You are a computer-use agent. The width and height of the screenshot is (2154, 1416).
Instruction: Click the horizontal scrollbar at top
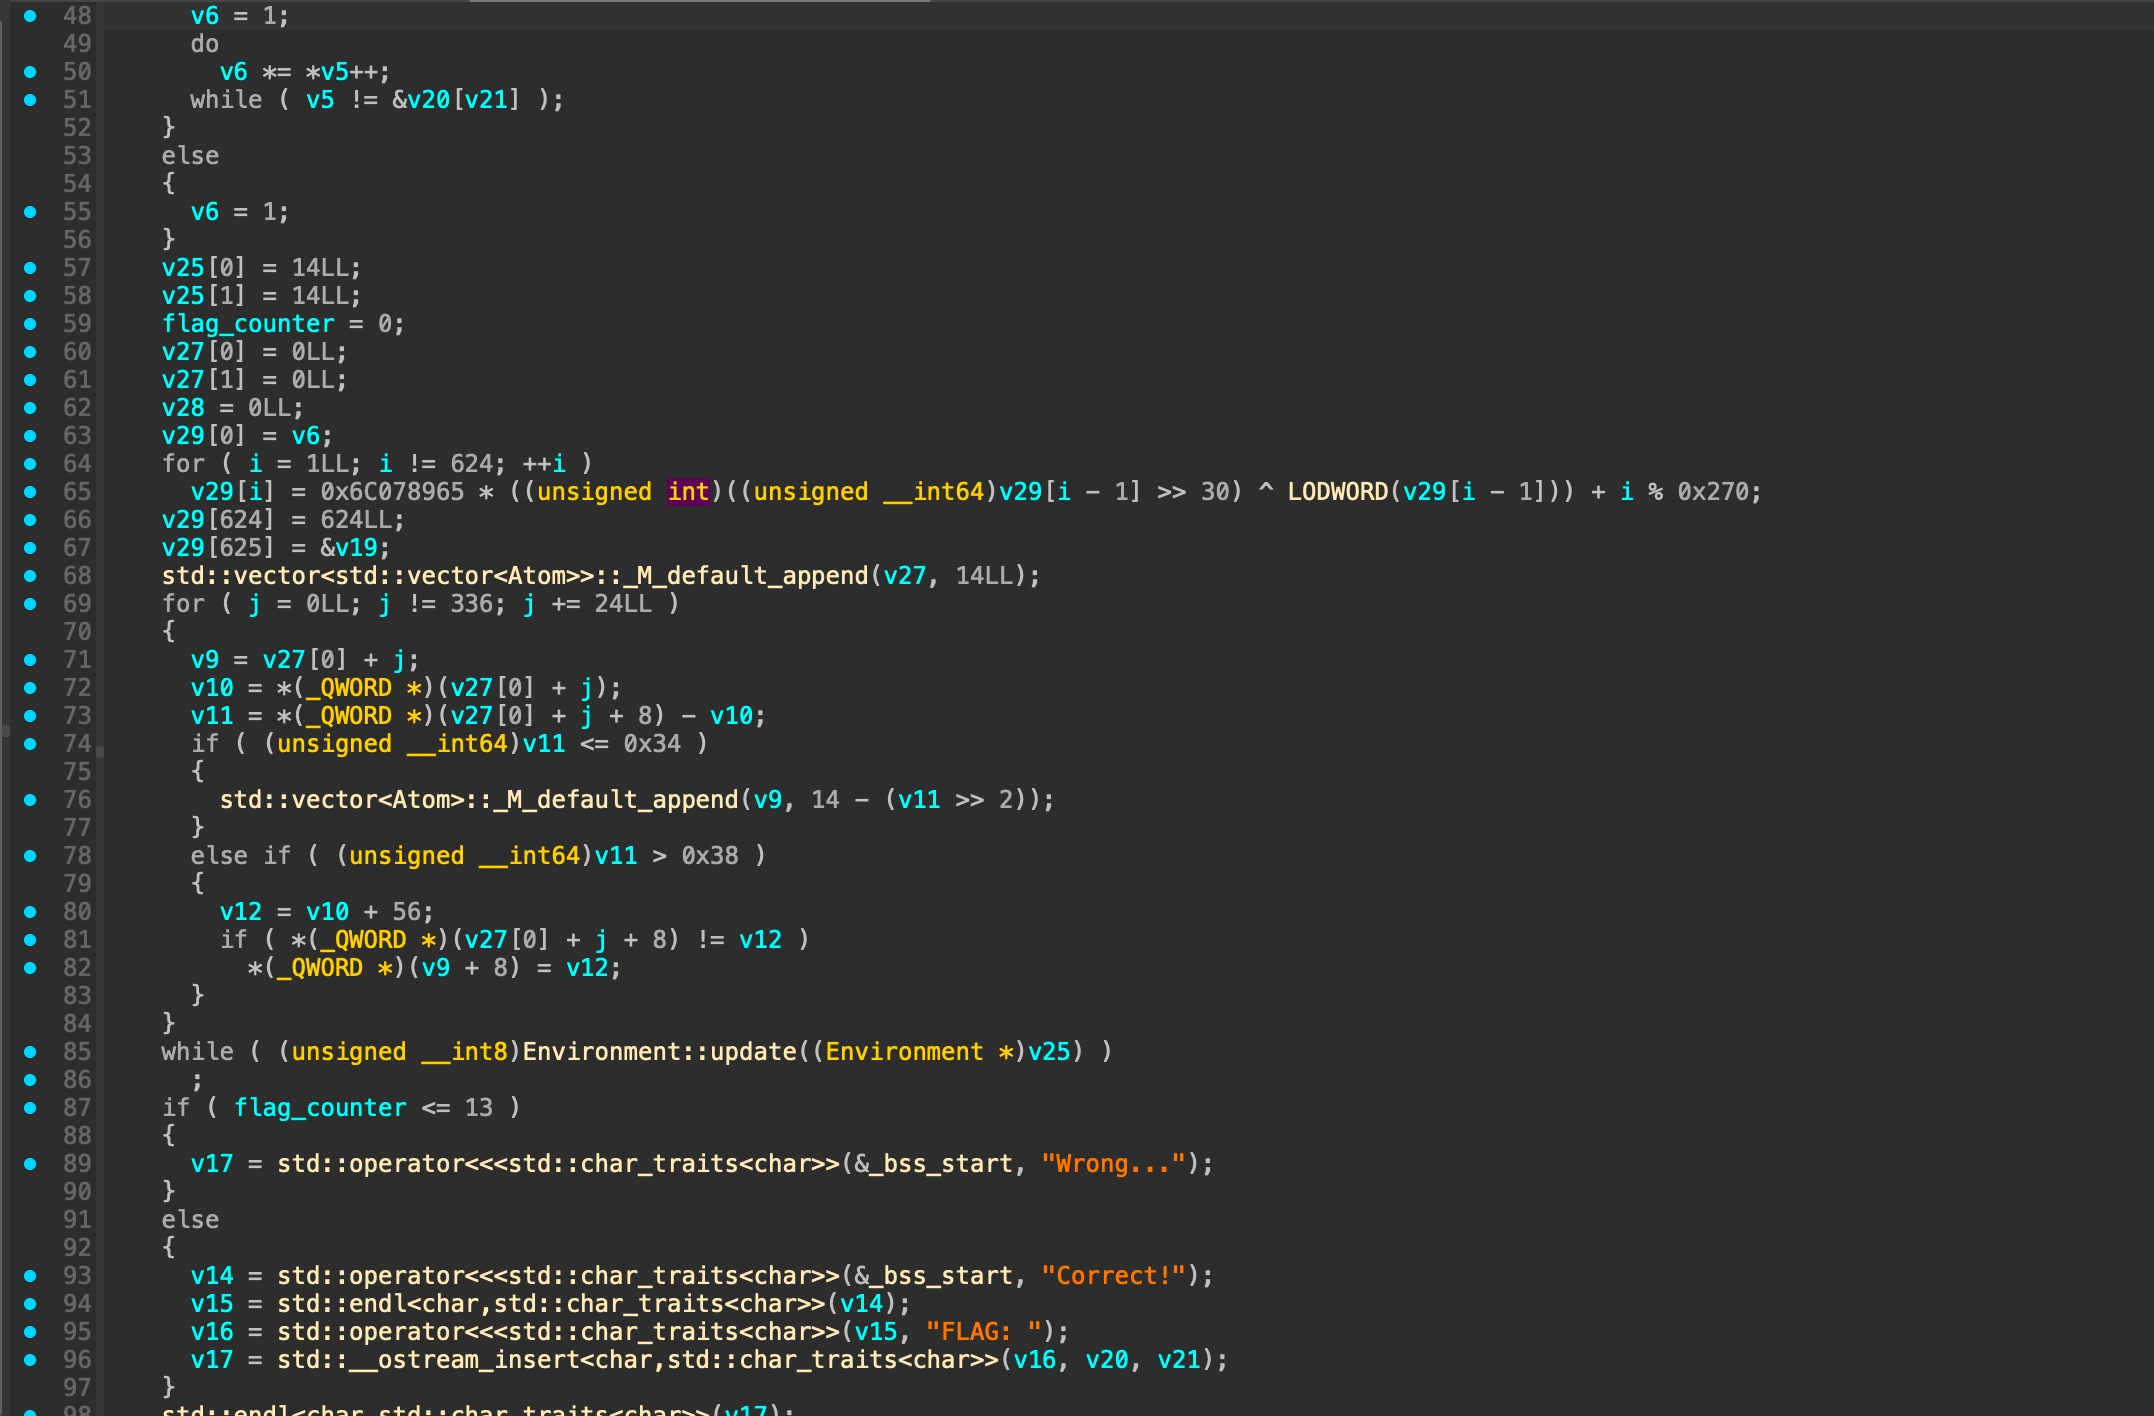pyautogui.click(x=700, y=1)
